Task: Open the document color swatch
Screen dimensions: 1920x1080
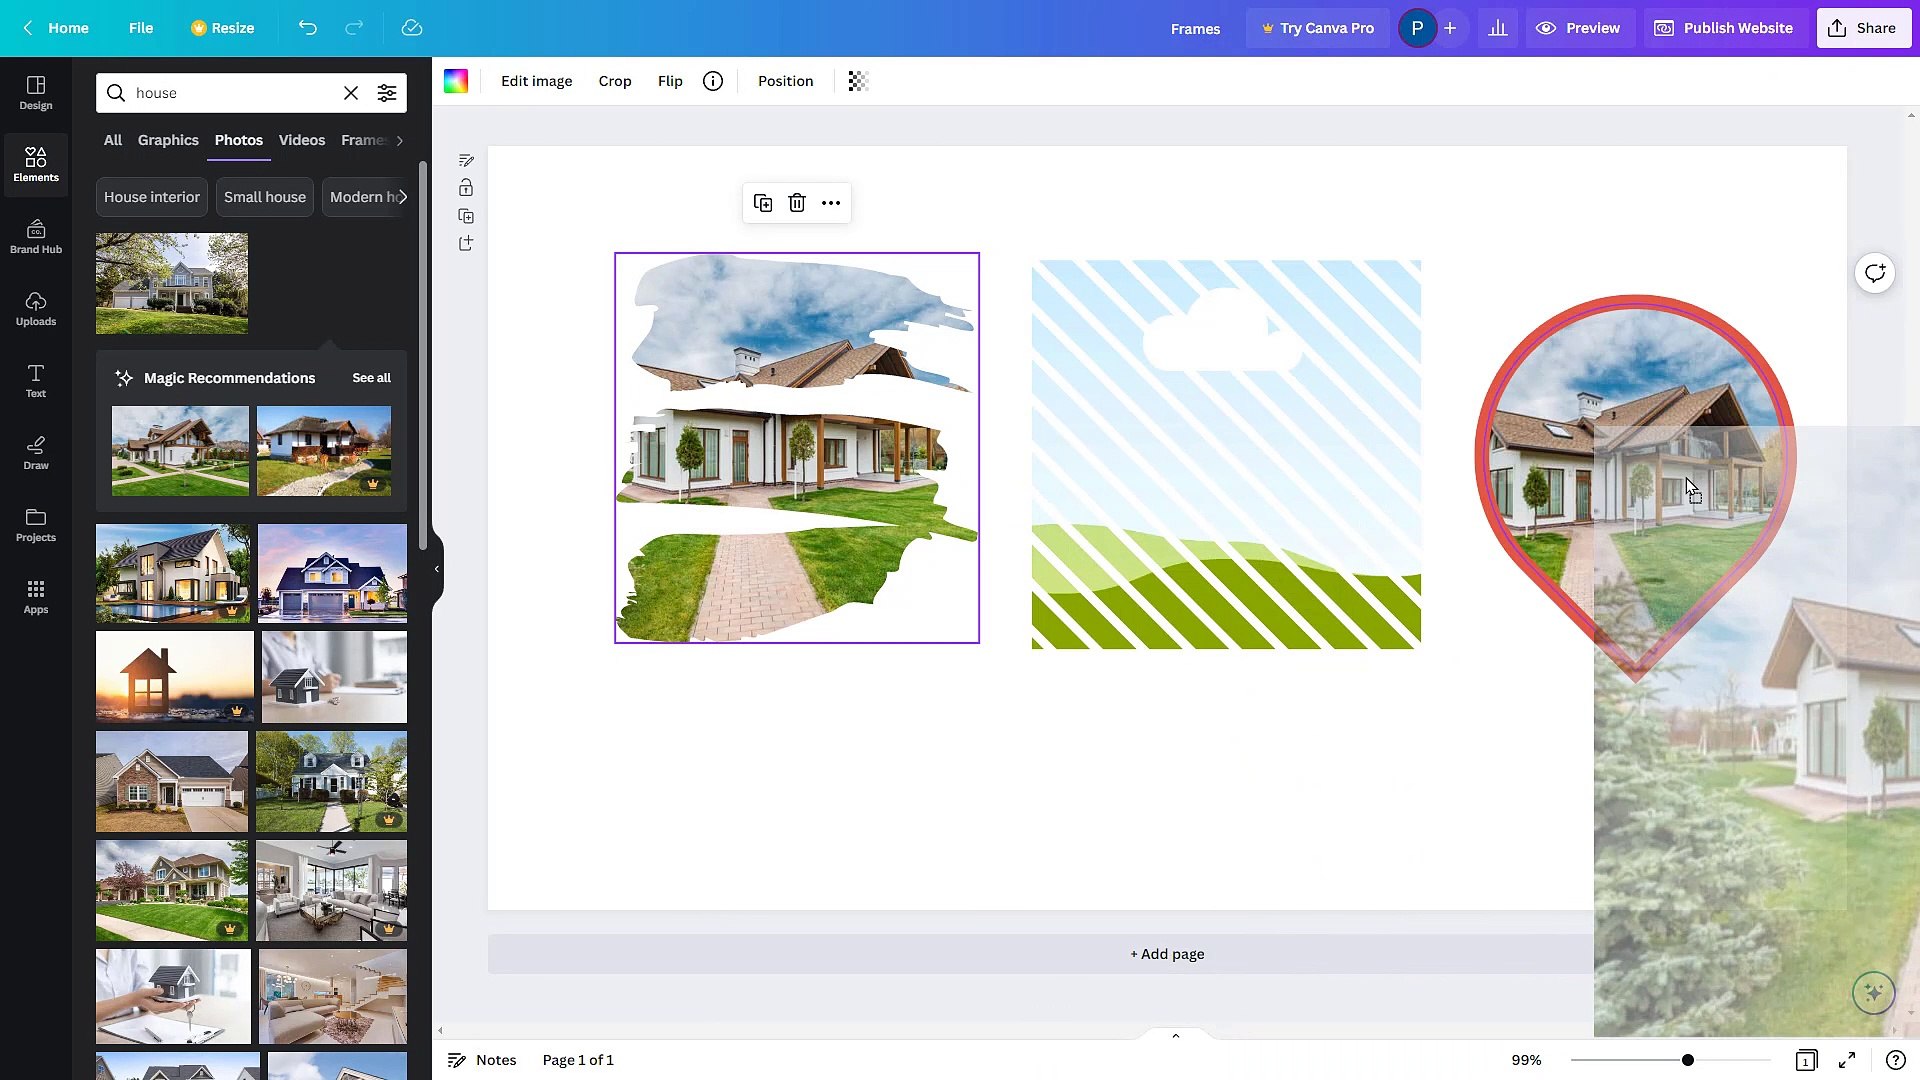Action: click(456, 81)
